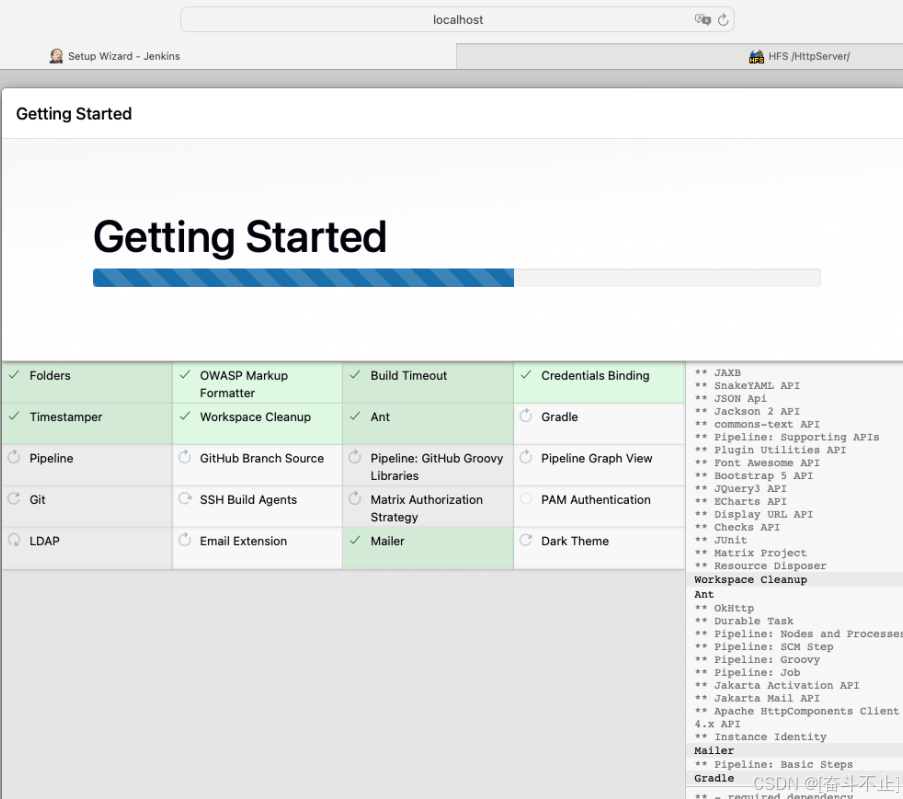903x799 pixels.
Task: Click the OWASP Markup Formatter plugin name
Action: click(x=244, y=384)
